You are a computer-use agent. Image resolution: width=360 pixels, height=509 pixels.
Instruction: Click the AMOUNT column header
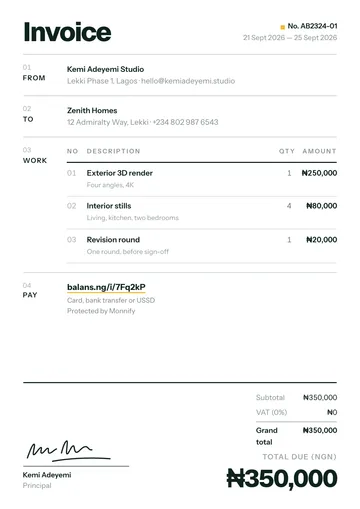click(319, 151)
